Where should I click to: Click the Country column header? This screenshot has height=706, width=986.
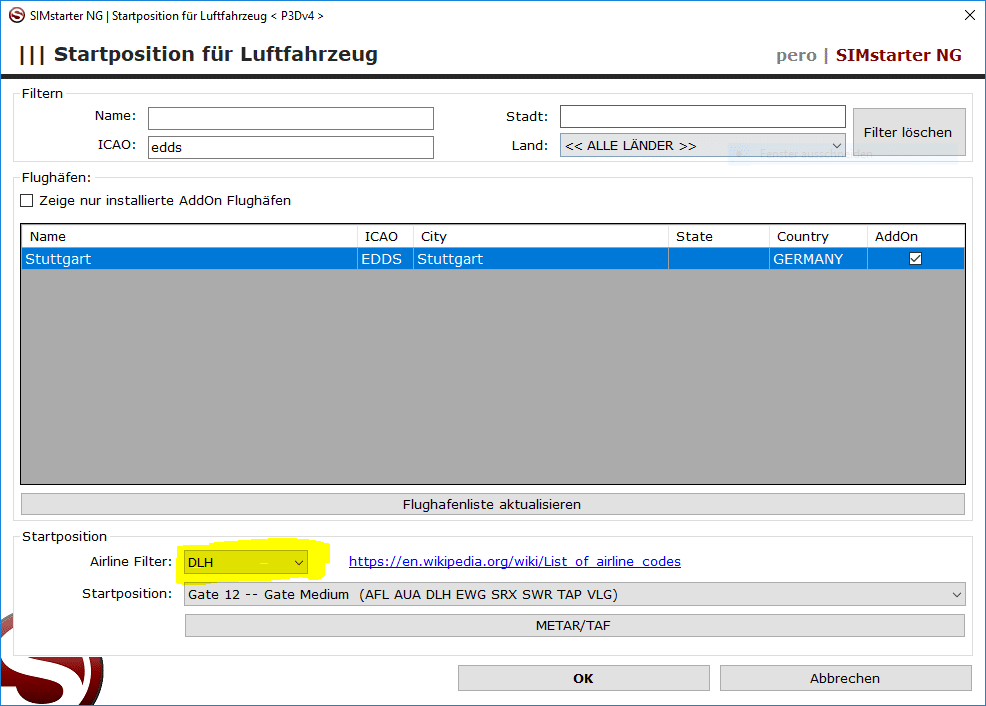point(817,237)
